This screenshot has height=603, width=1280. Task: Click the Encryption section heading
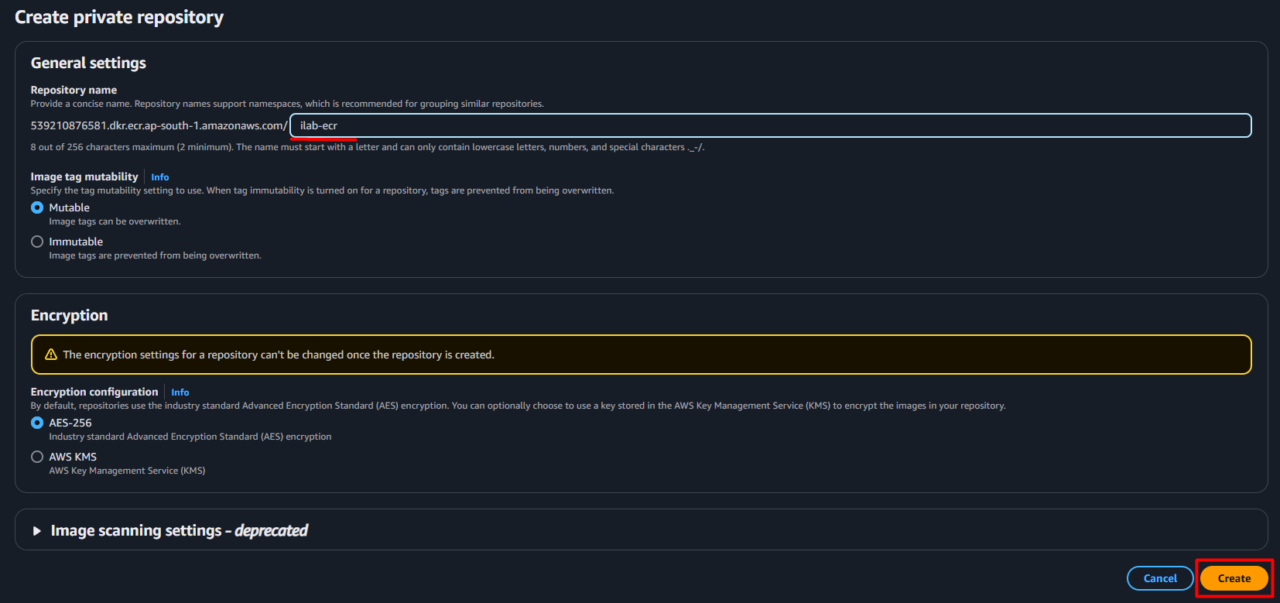(x=69, y=315)
